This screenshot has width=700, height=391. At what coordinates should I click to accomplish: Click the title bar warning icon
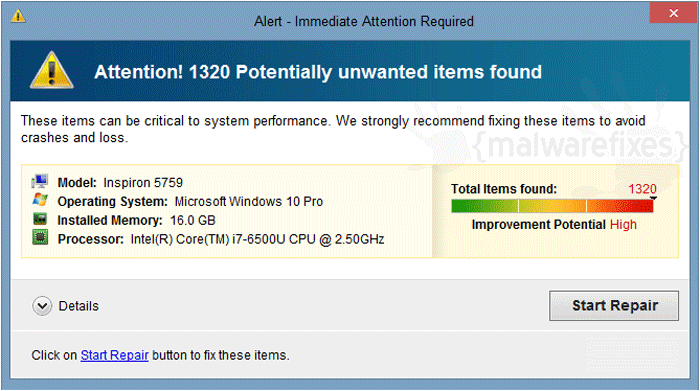18,17
